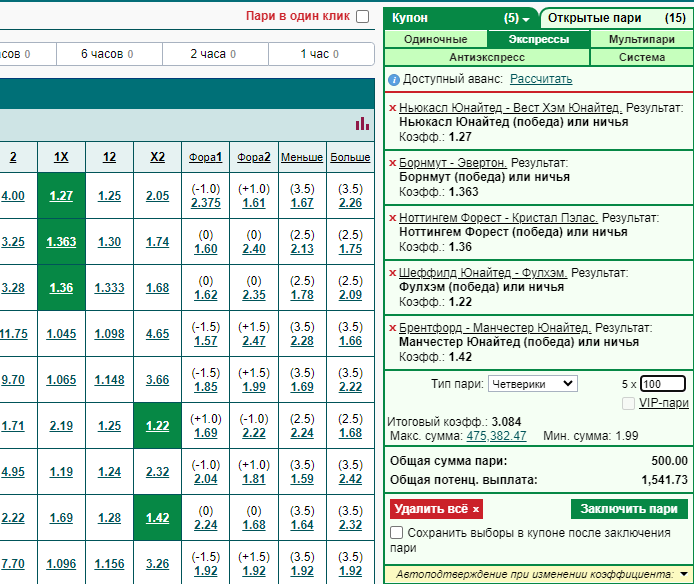Select 12 odds 1.148

point(109,380)
